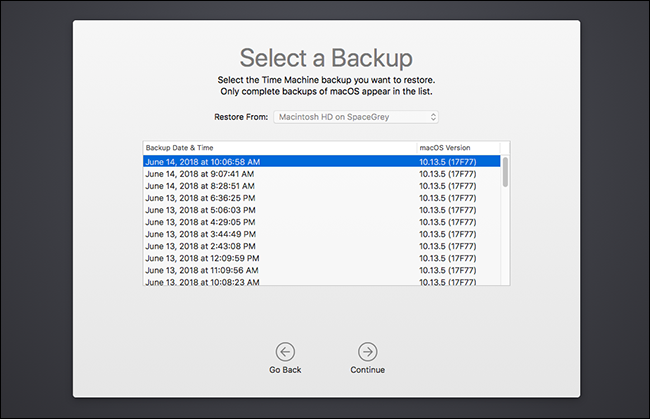Click the Continue arrow icon
This screenshot has width=650, height=419.
point(367,351)
